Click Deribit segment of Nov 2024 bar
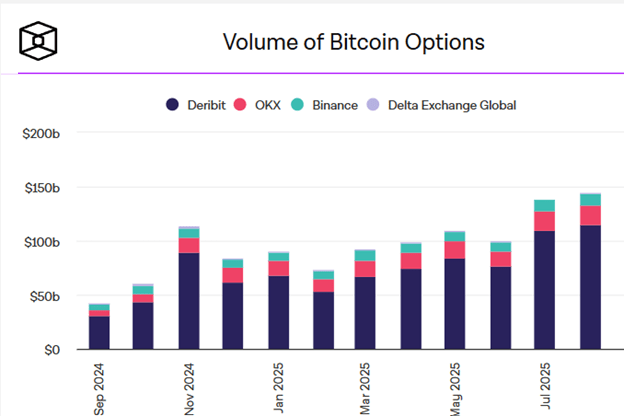Screen dimensions: 624x416 pyautogui.click(x=188, y=300)
